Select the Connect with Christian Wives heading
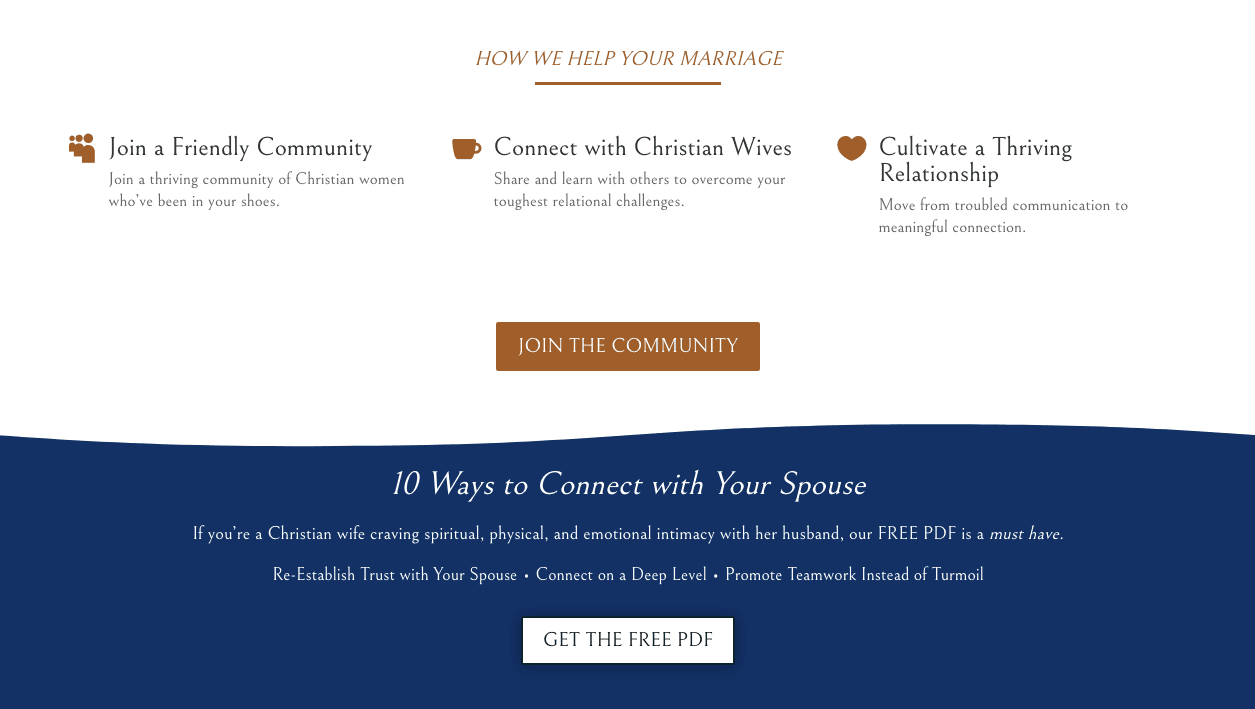Screen dimensions: 1255x709 pyautogui.click(x=643, y=148)
